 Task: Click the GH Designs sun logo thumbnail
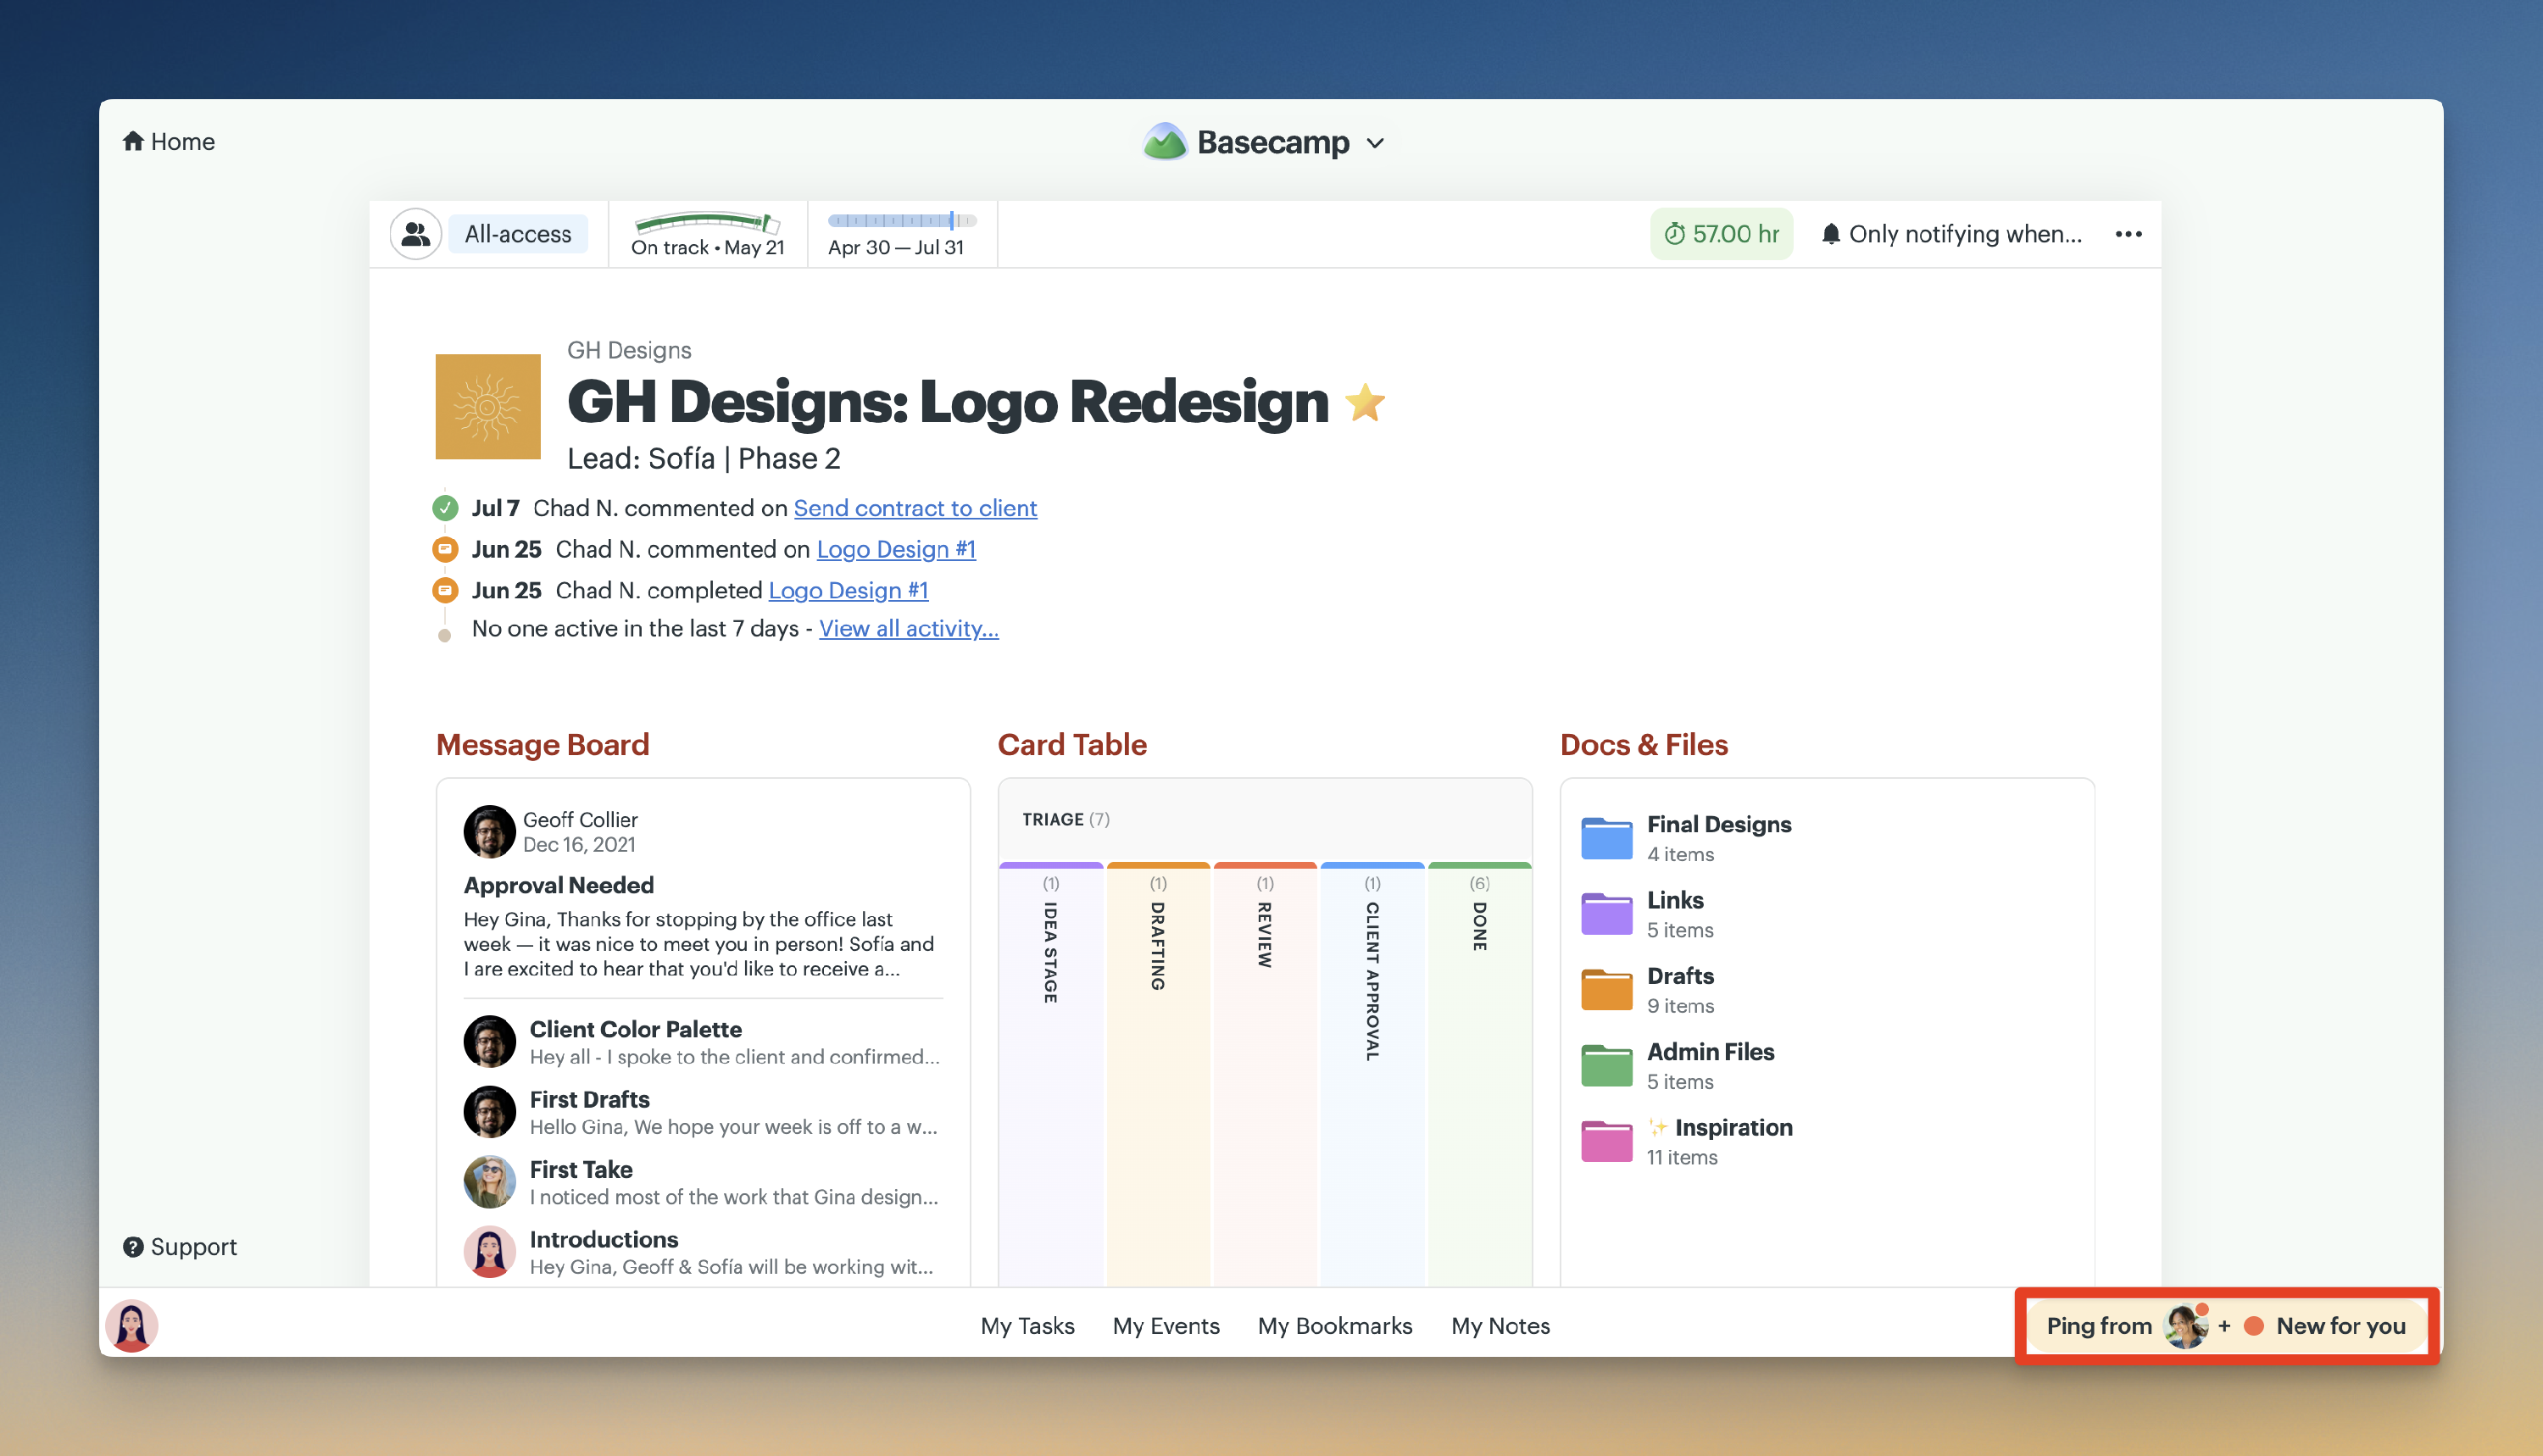(488, 406)
